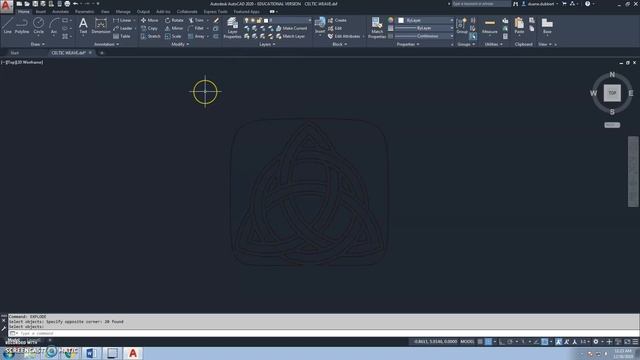Click the search keyword or phrase field

pos(481,4)
